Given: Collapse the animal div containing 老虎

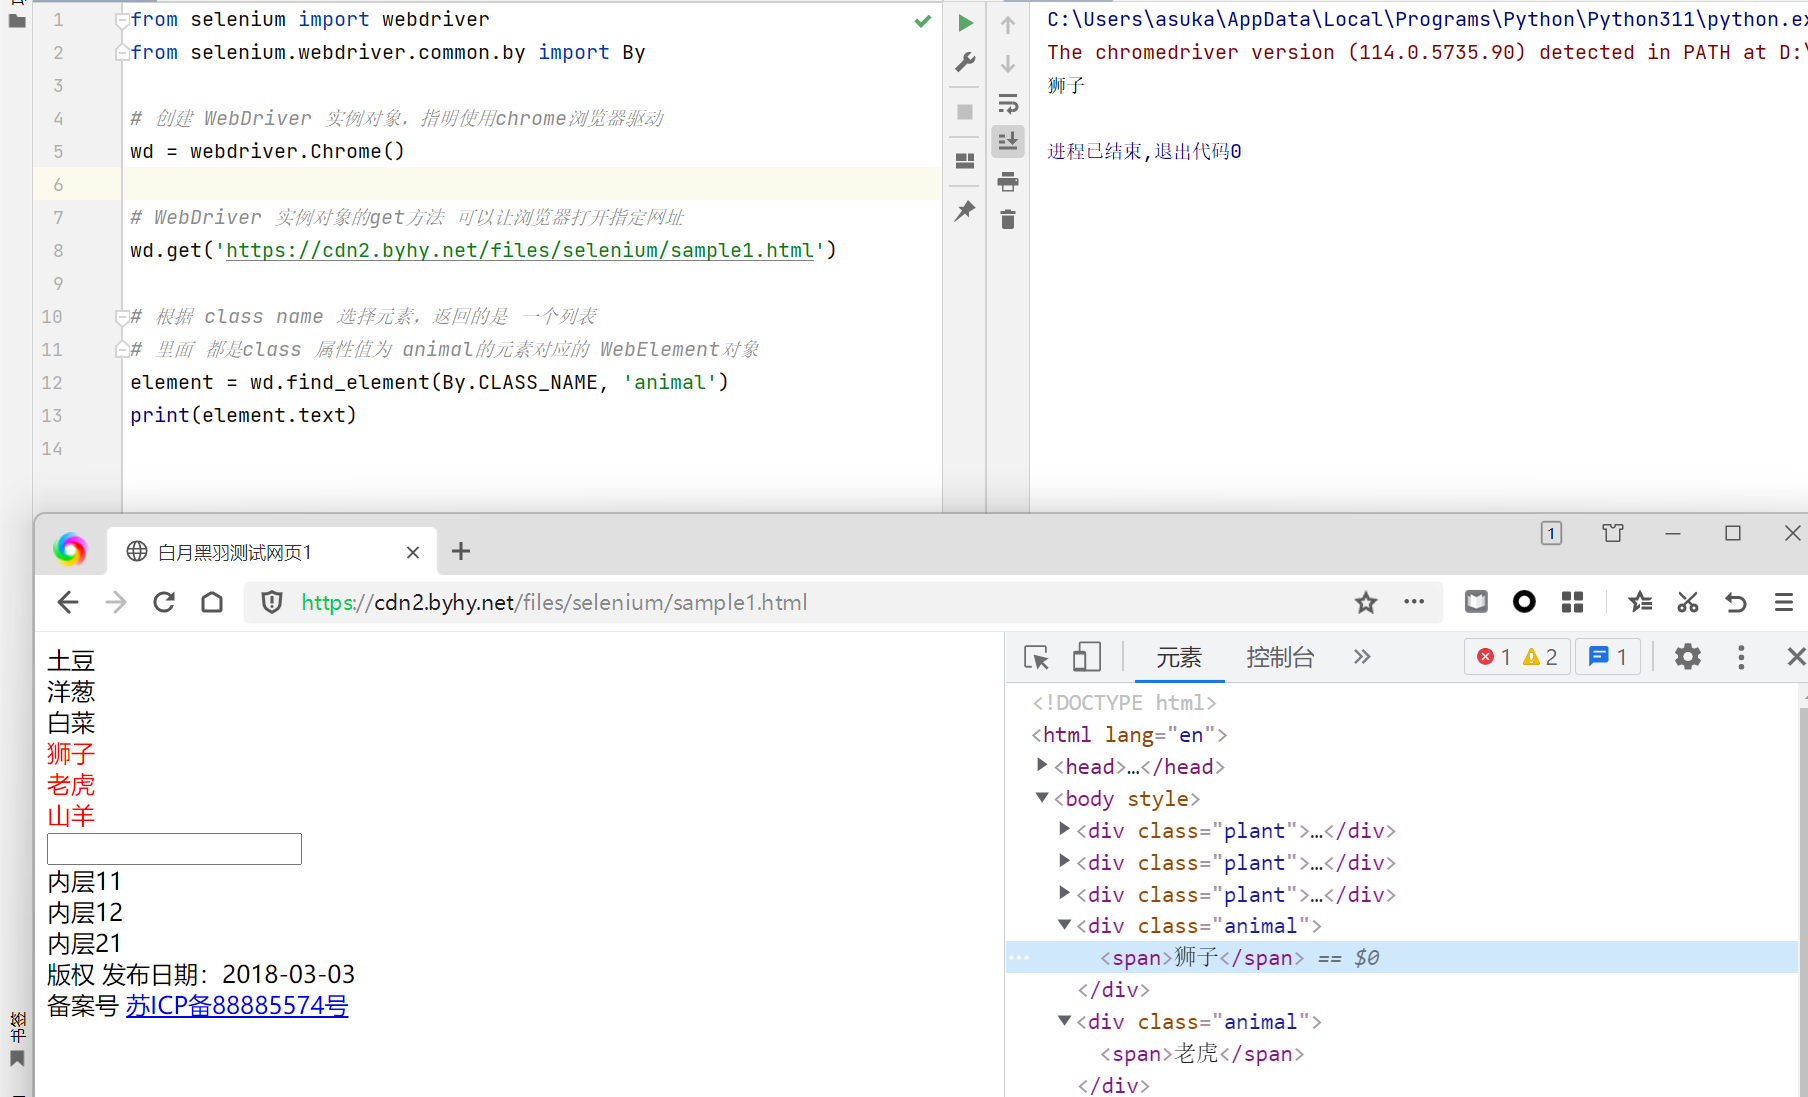Looking at the screenshot, I should pos(1064,1021).
